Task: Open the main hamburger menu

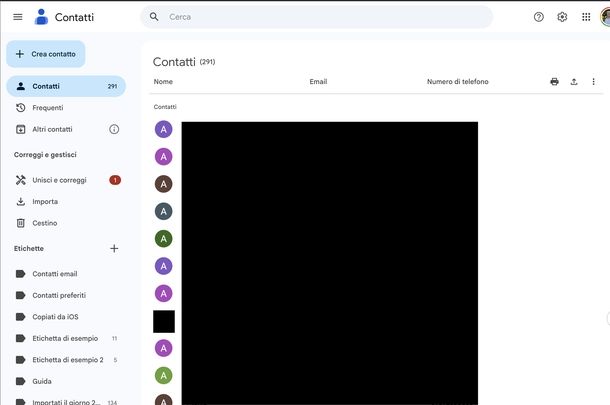Action: coord(18,17)
